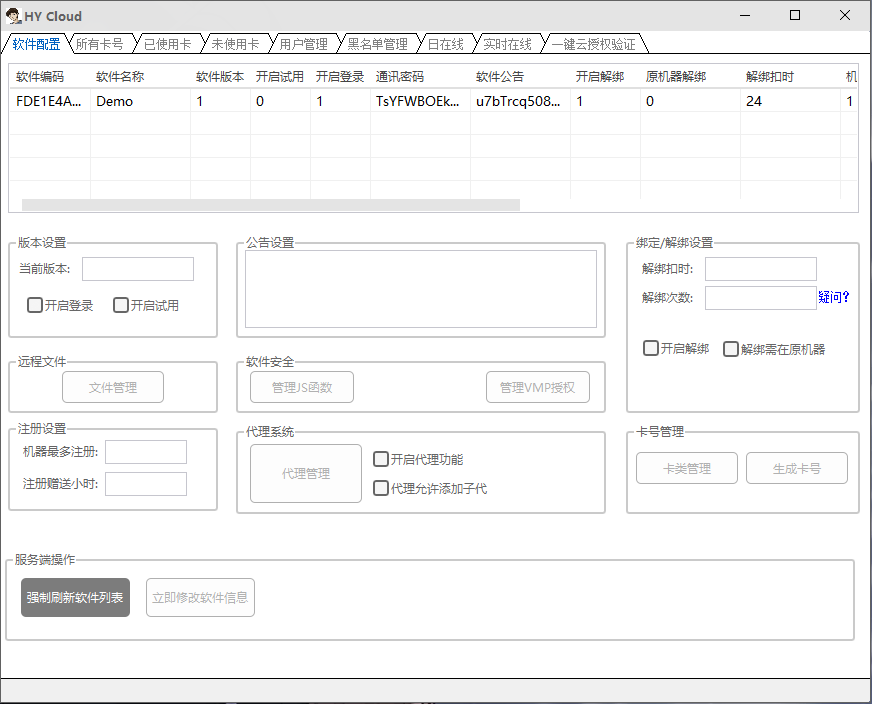Click the 强制刷新软件列表 button
The width and height of the screenshot is (872, 704).
pos(76,598)
